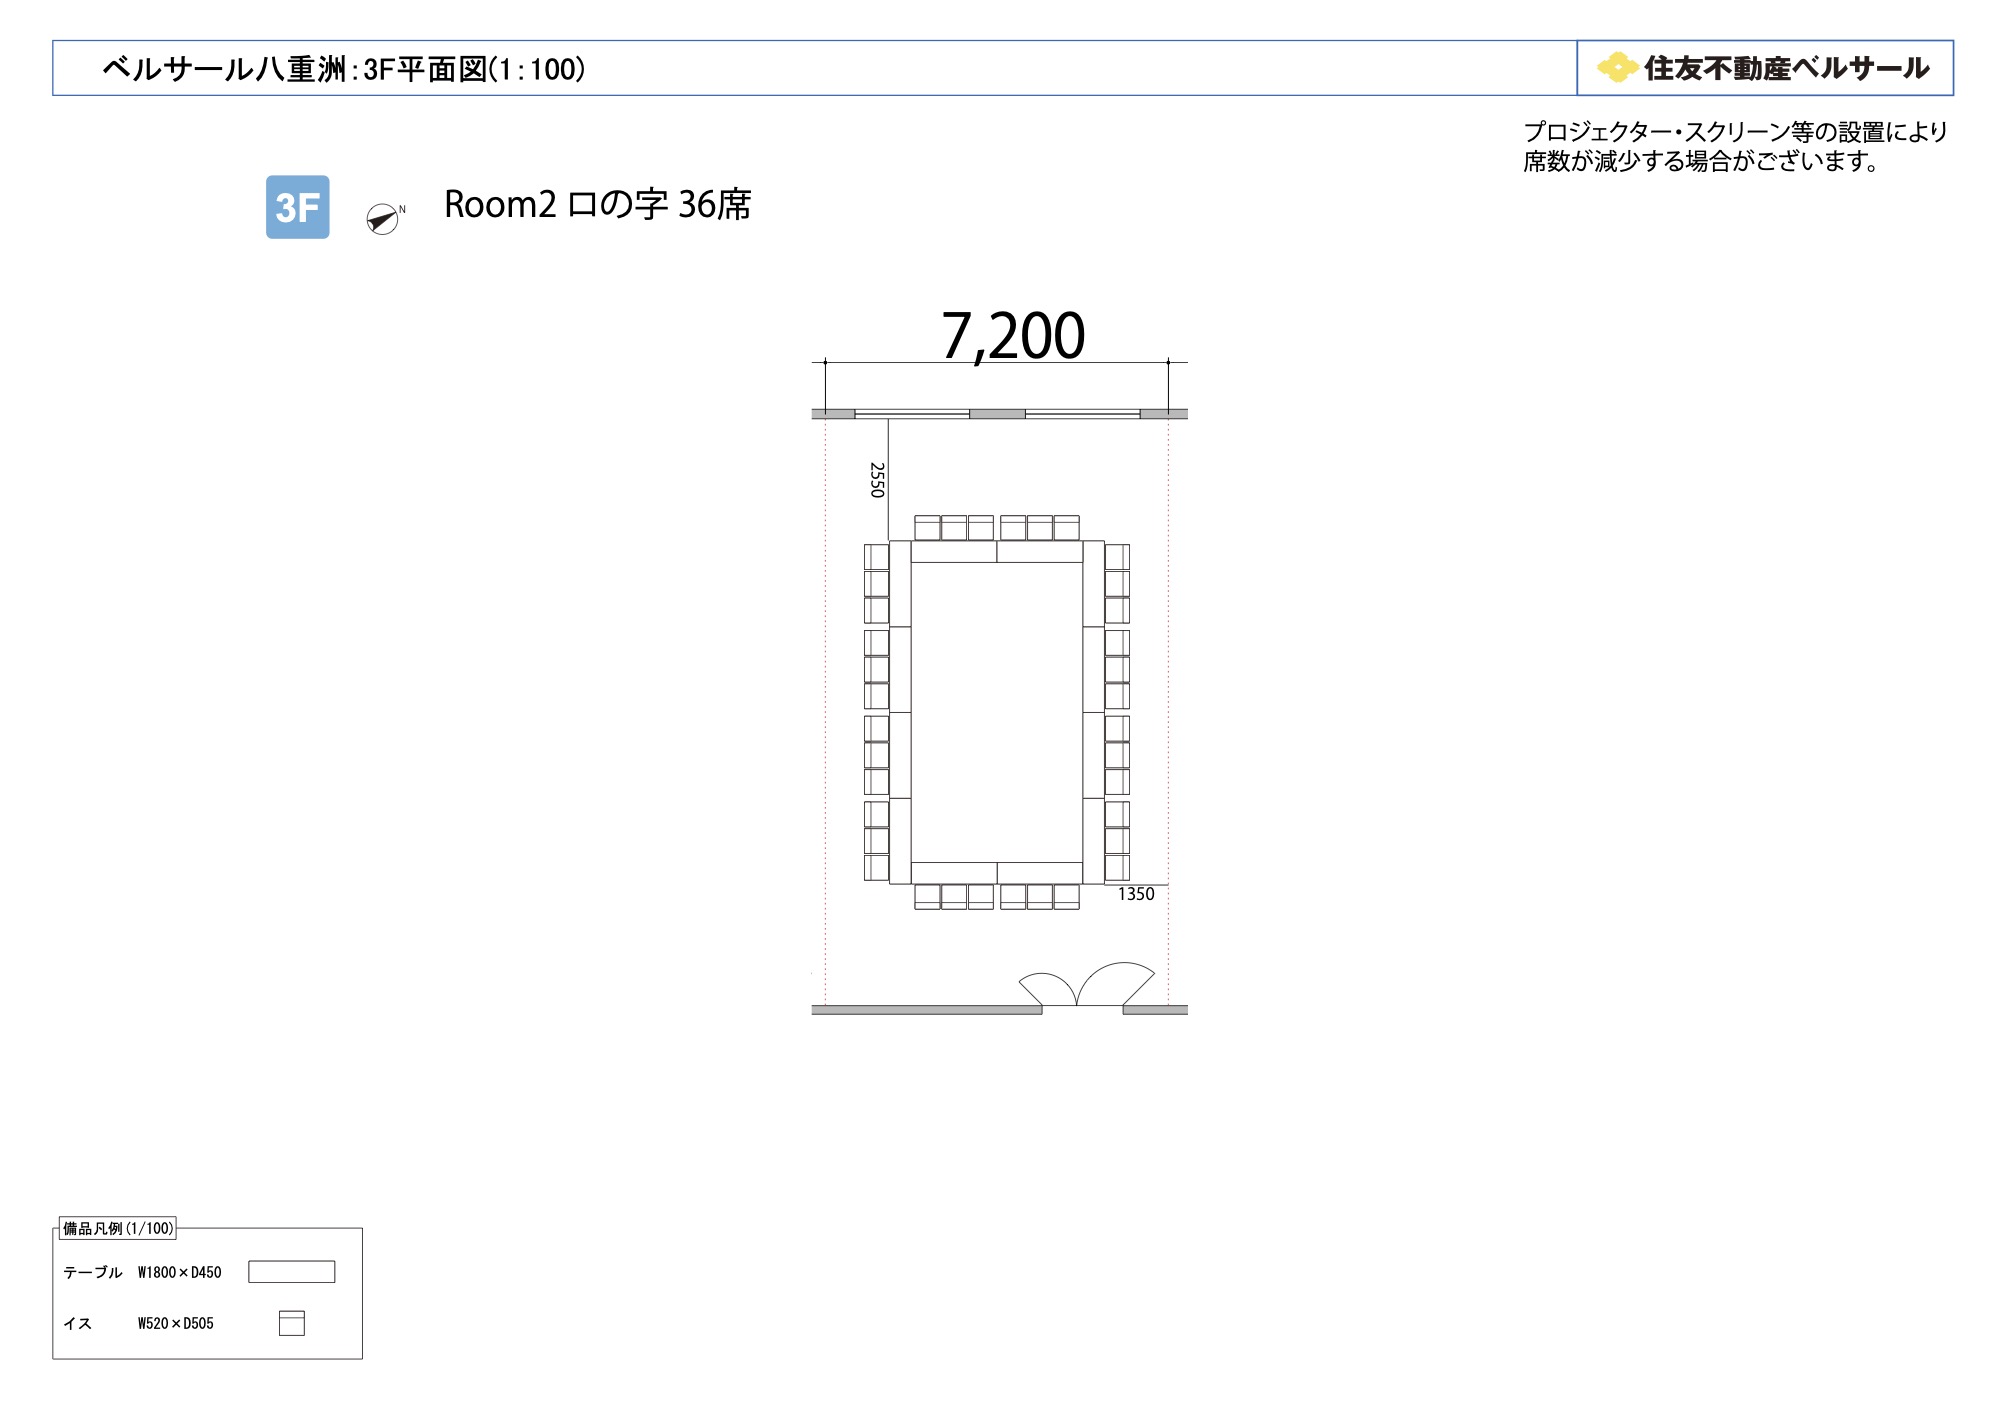Select the '1350' dimension label
2000x1414 pixels.
coord(1136,894)
